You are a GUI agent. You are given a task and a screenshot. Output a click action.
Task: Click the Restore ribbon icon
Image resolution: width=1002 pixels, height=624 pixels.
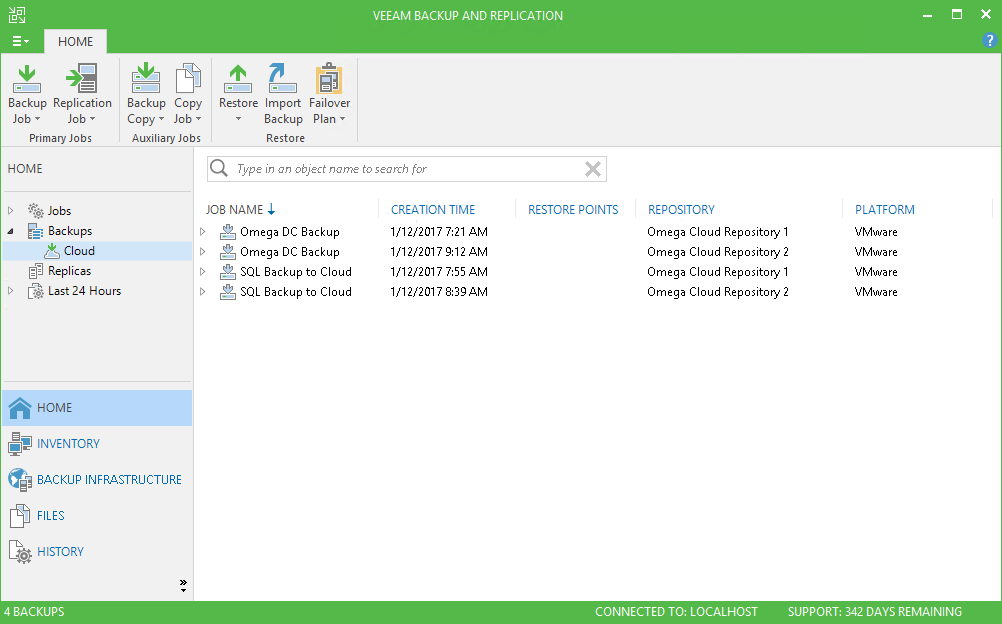point(238,79)
